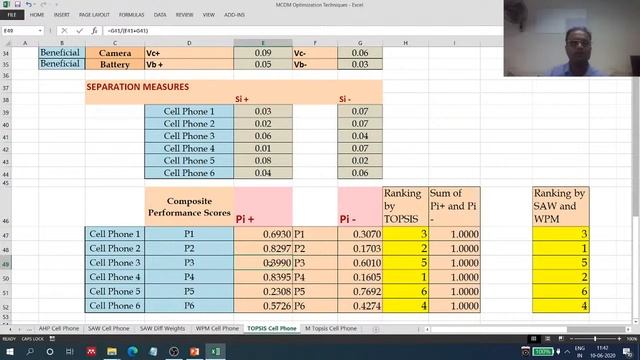Viewport: 640px width, 360px height.
Task: Switch to Normal view icon
Action: click(533, 339)
